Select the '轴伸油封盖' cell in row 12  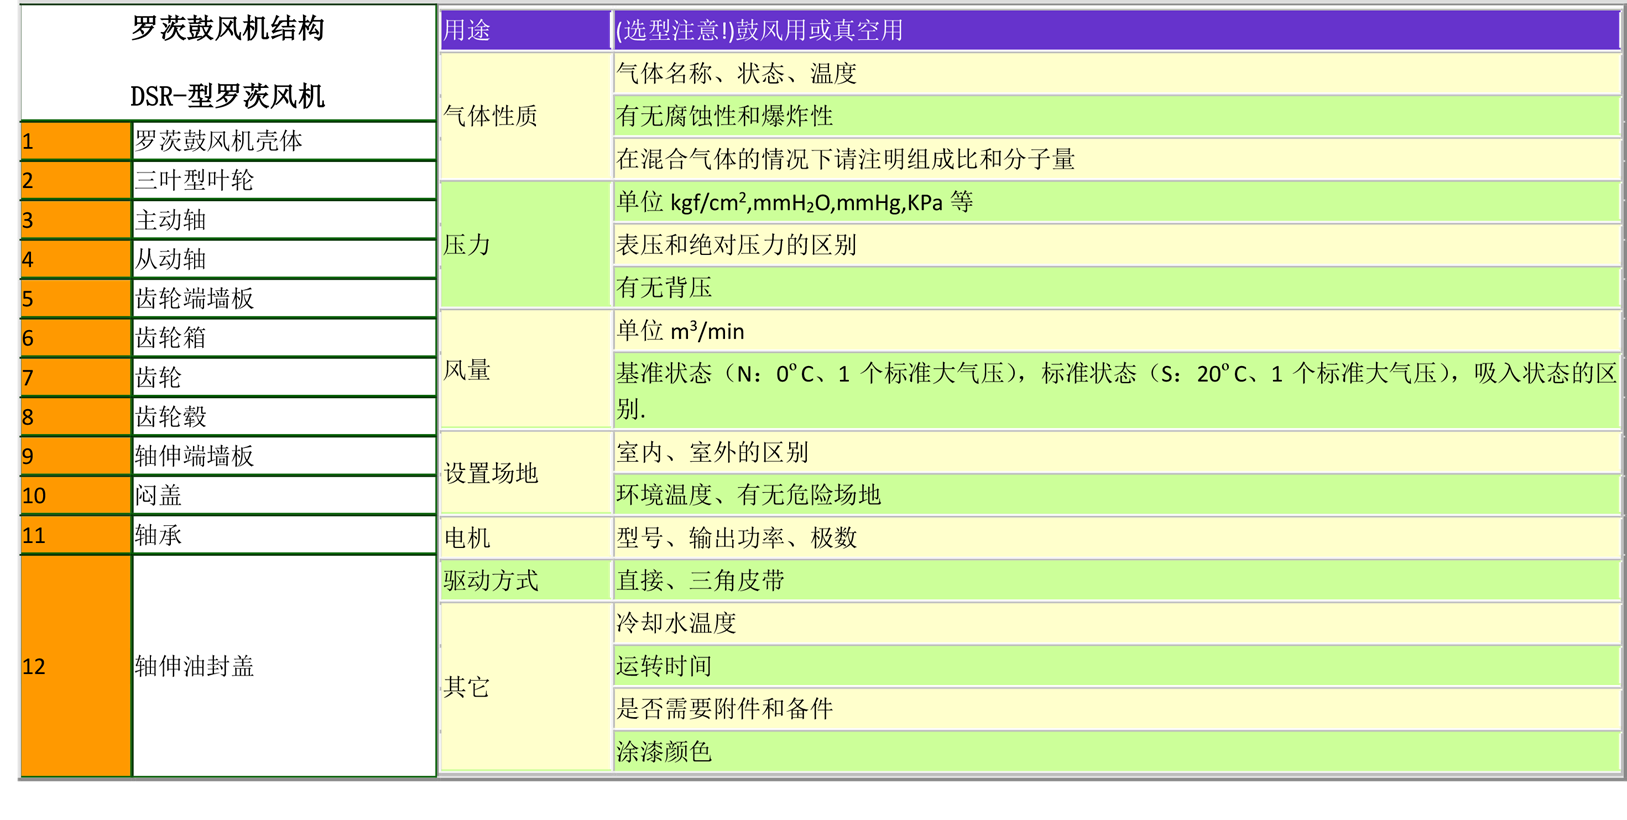pyautogui.click(x=283, y=666)
